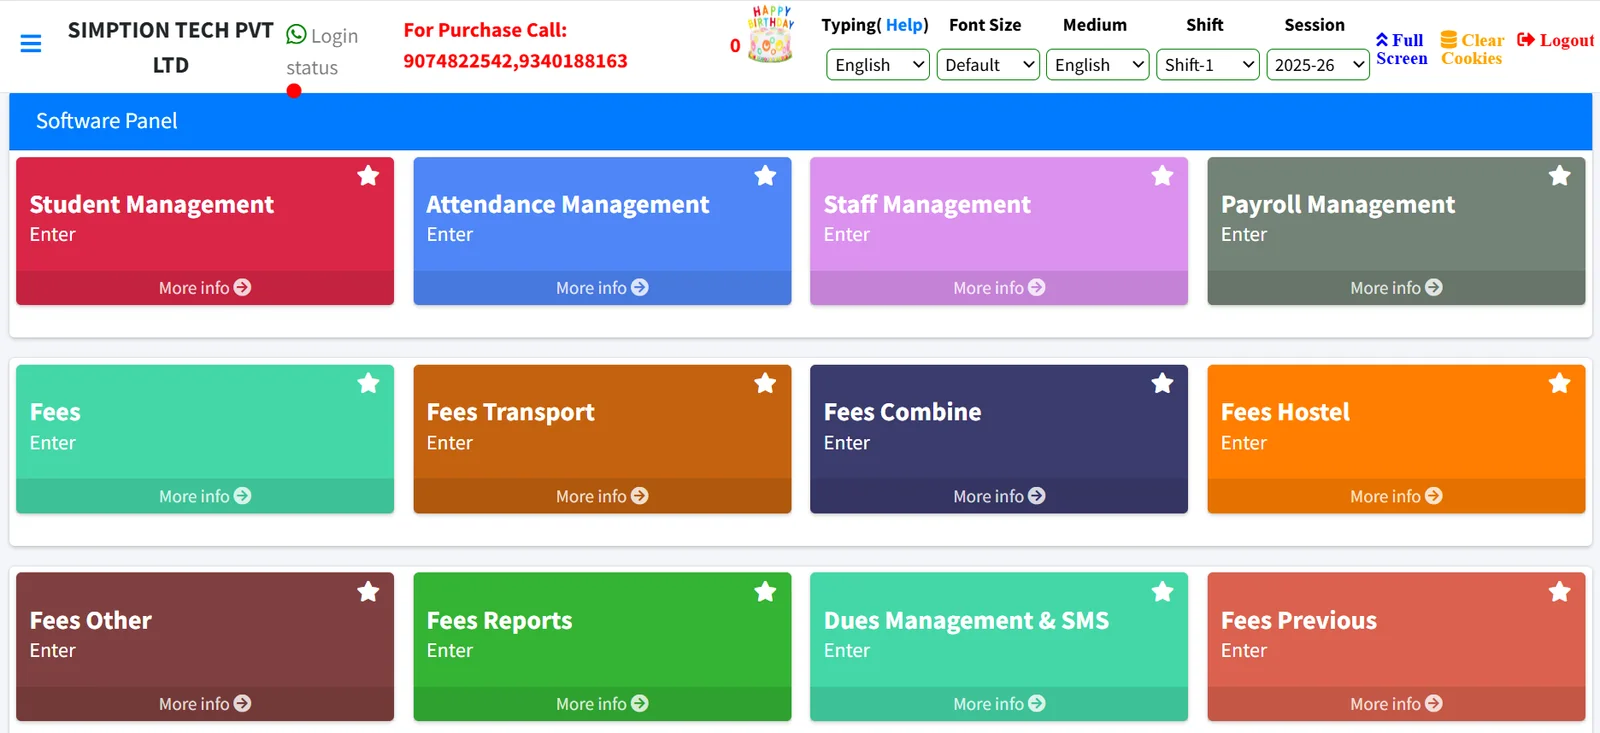Click the Software Panel header bar
Screen dimensions: 1600x733
[x=800, y=121]
